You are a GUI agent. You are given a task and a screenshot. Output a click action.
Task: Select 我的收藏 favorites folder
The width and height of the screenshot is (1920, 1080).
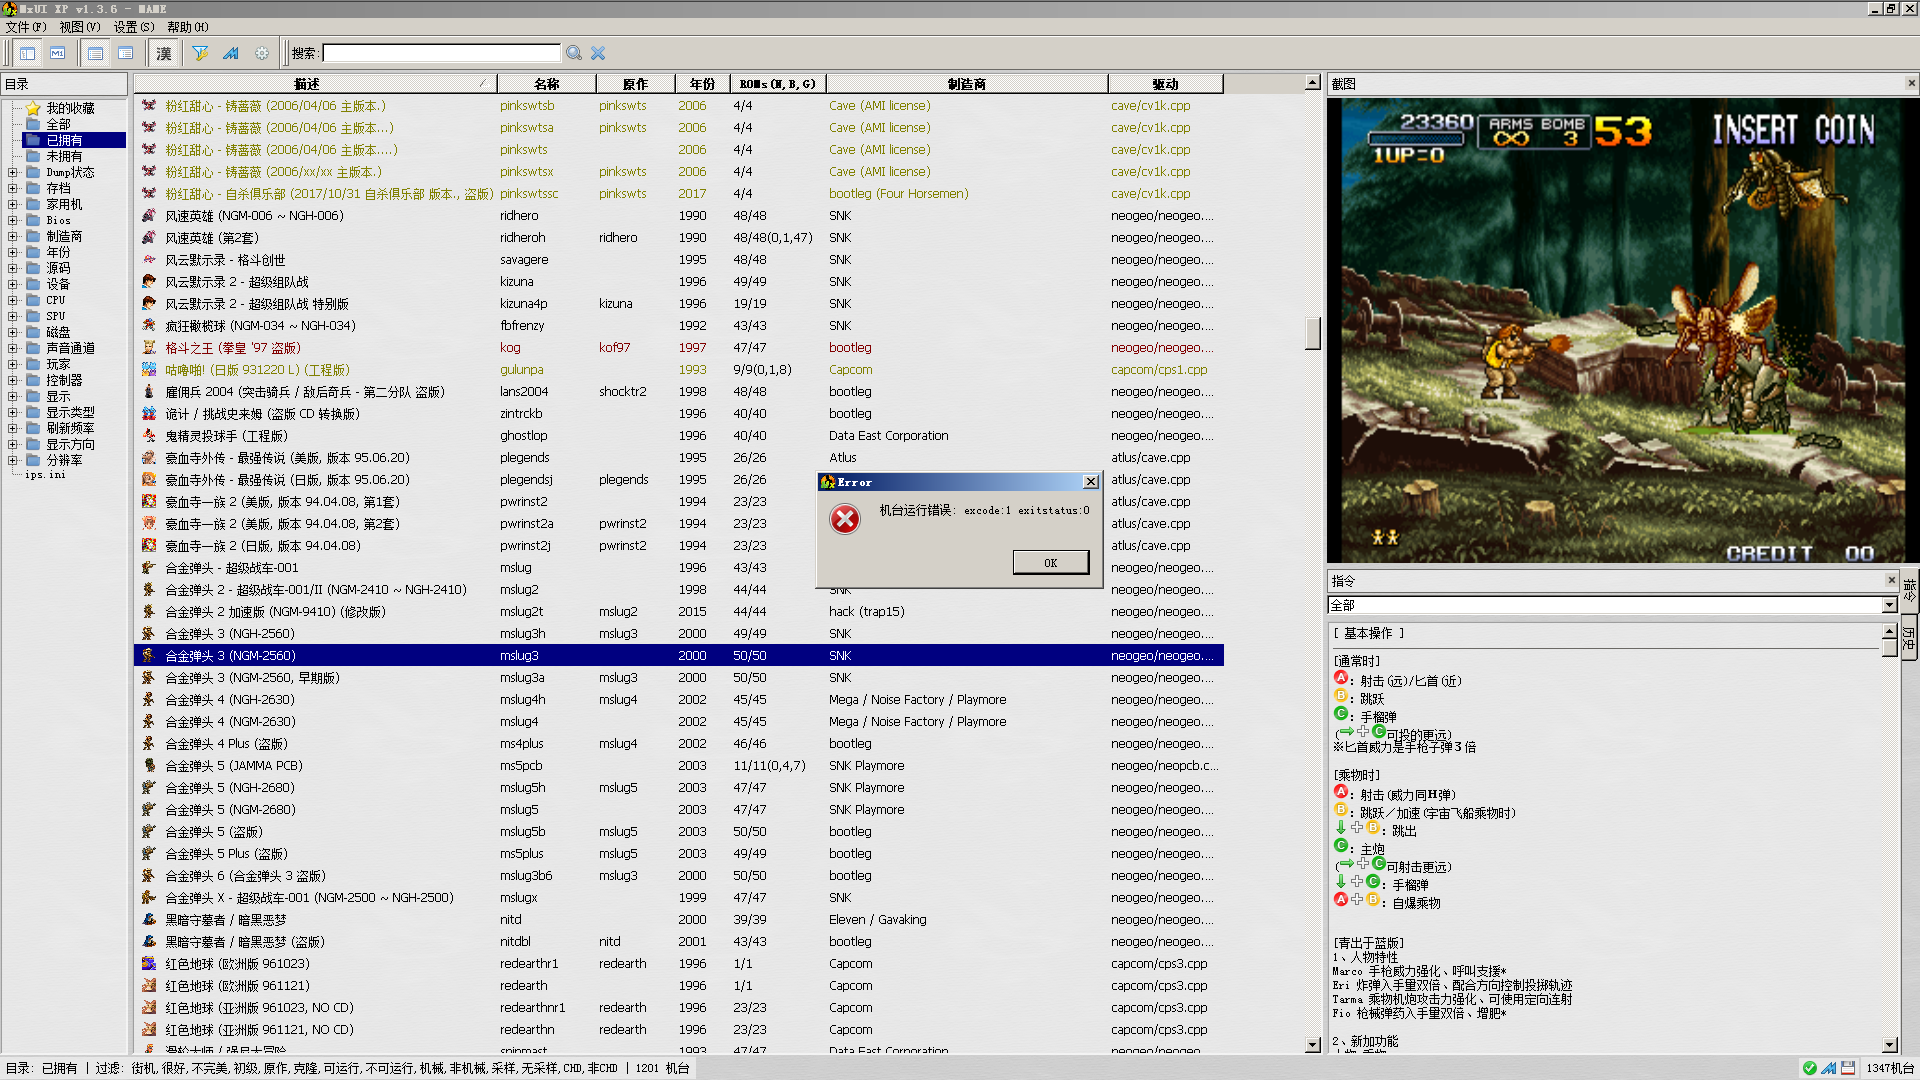pyautogui.click(x=70, y=108)
